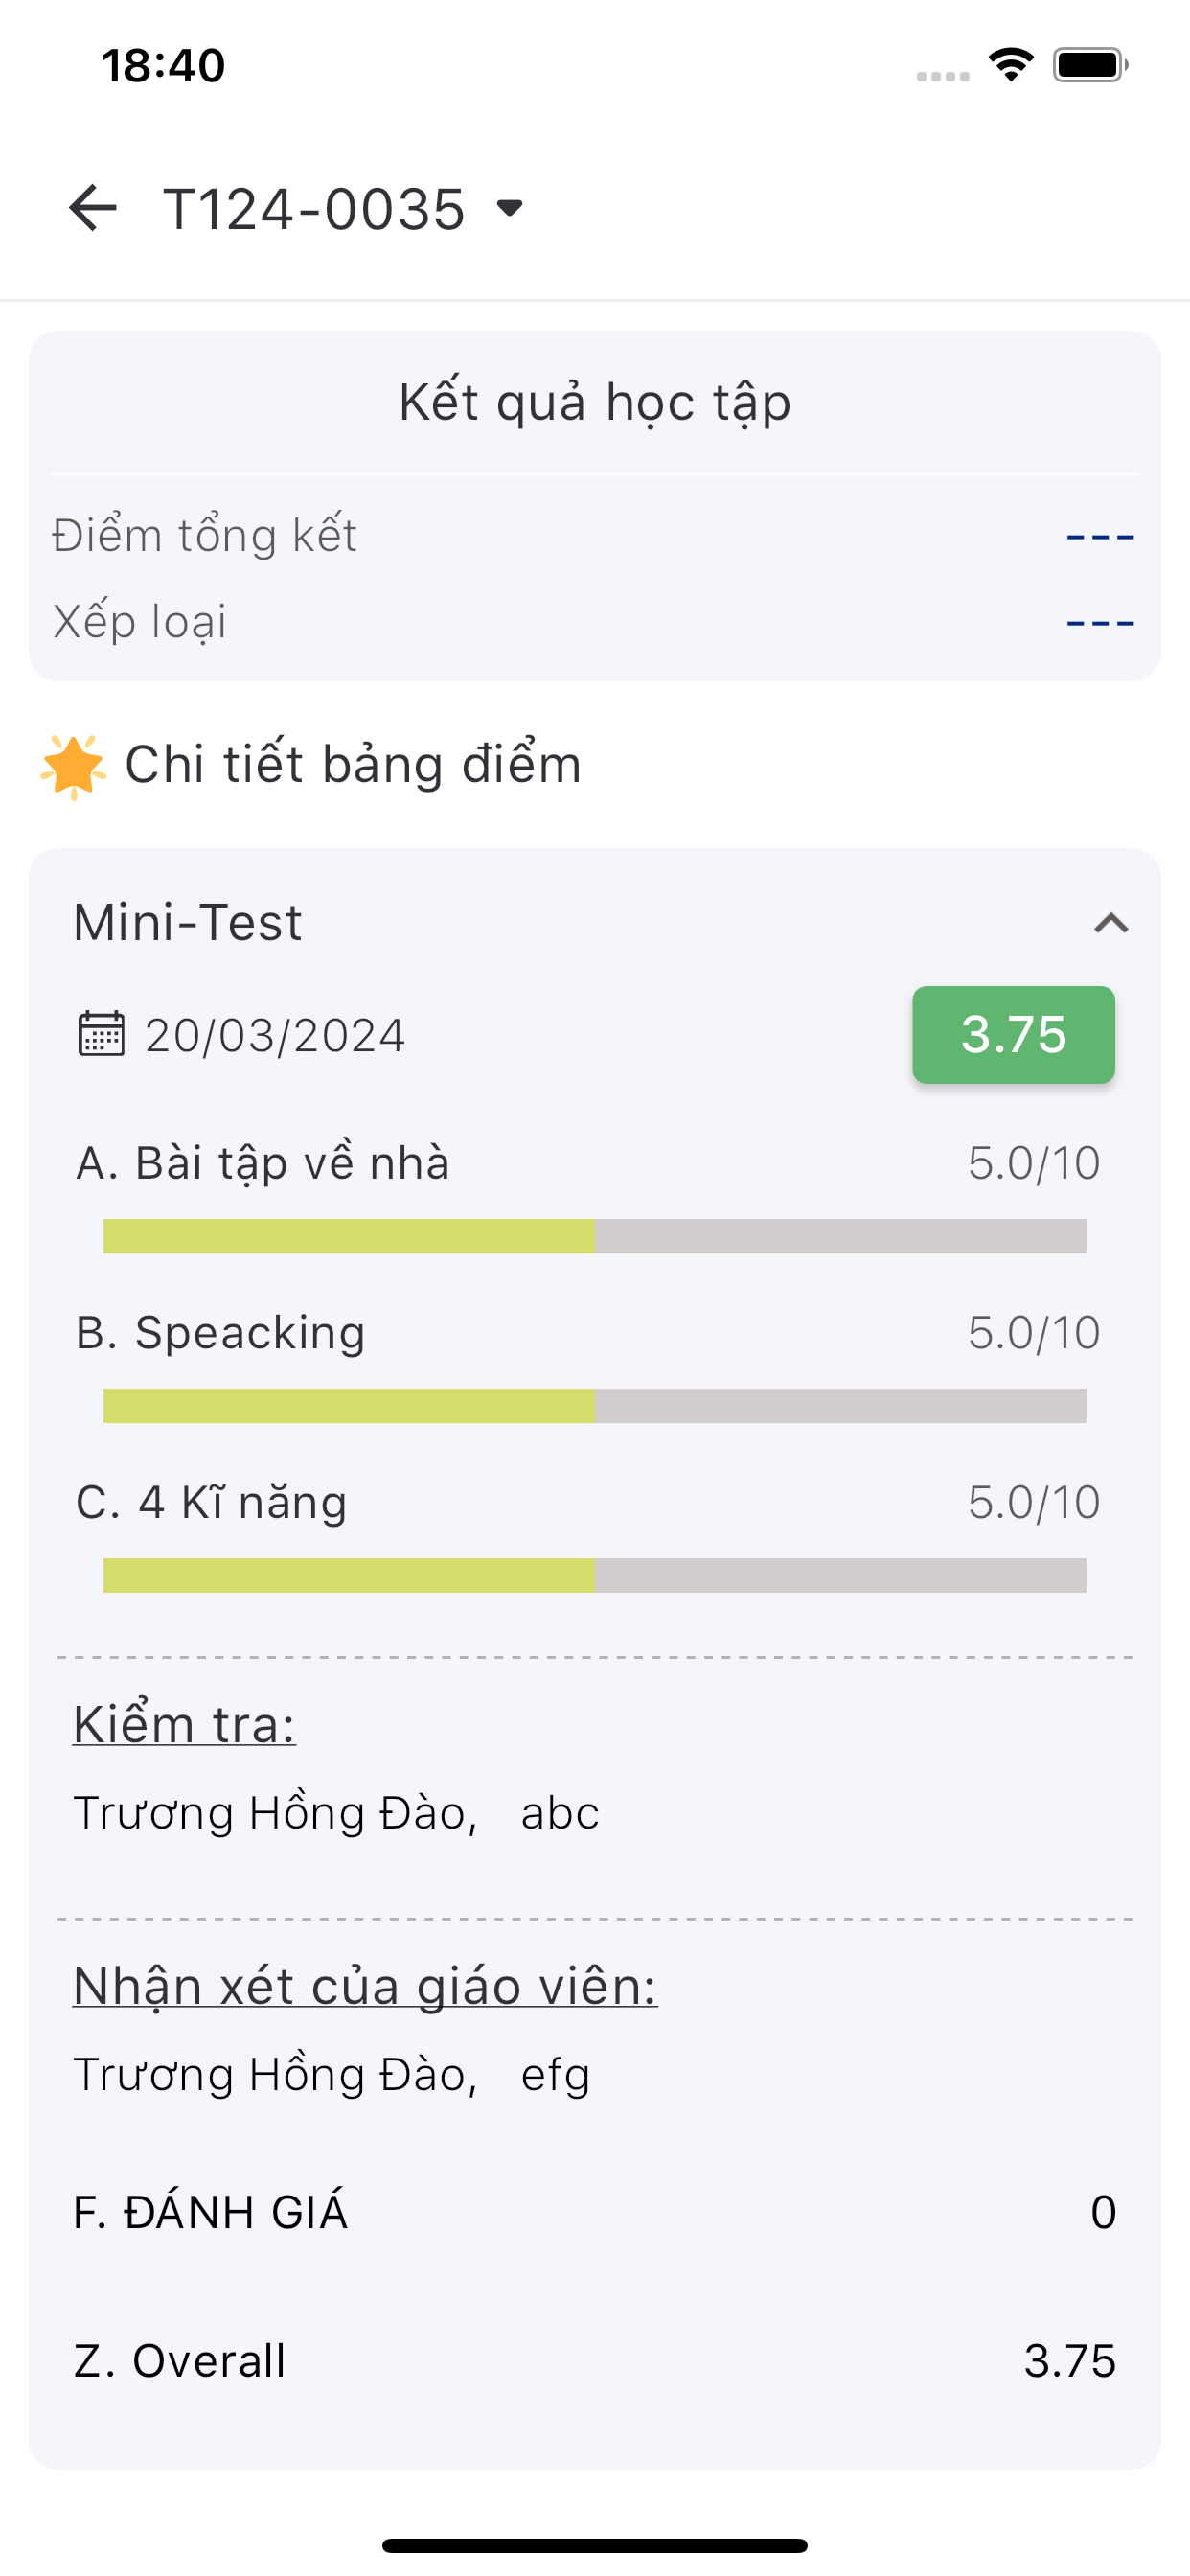Viewport: 1190px width, 2576px height.
Task: Select the Kết quả học tập header
Action: pyautogui.click(x=595, y=402)
